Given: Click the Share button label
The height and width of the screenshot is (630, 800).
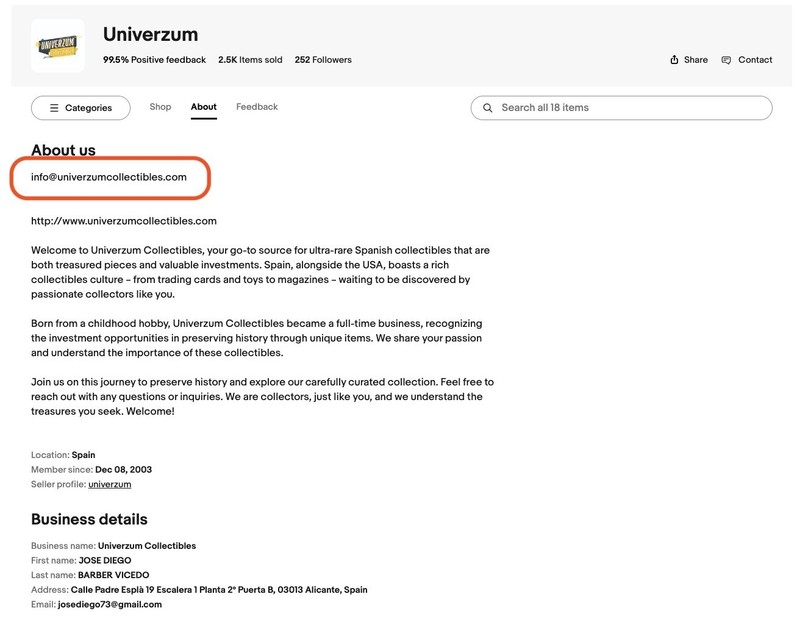Looking at the screenshot, I should pos(696,60).
